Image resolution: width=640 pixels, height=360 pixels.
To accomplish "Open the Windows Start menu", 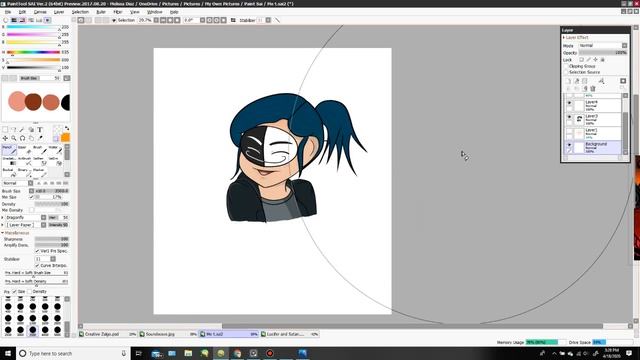I will click(x=8, y=353).
